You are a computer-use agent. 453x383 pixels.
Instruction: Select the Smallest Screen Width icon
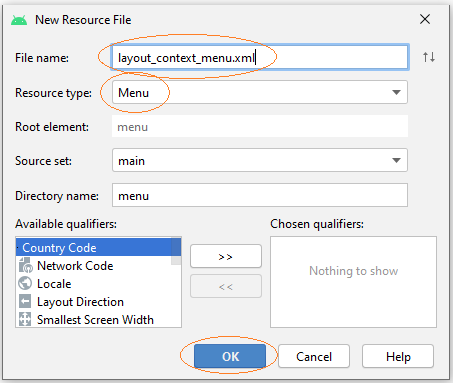[25, 319]
